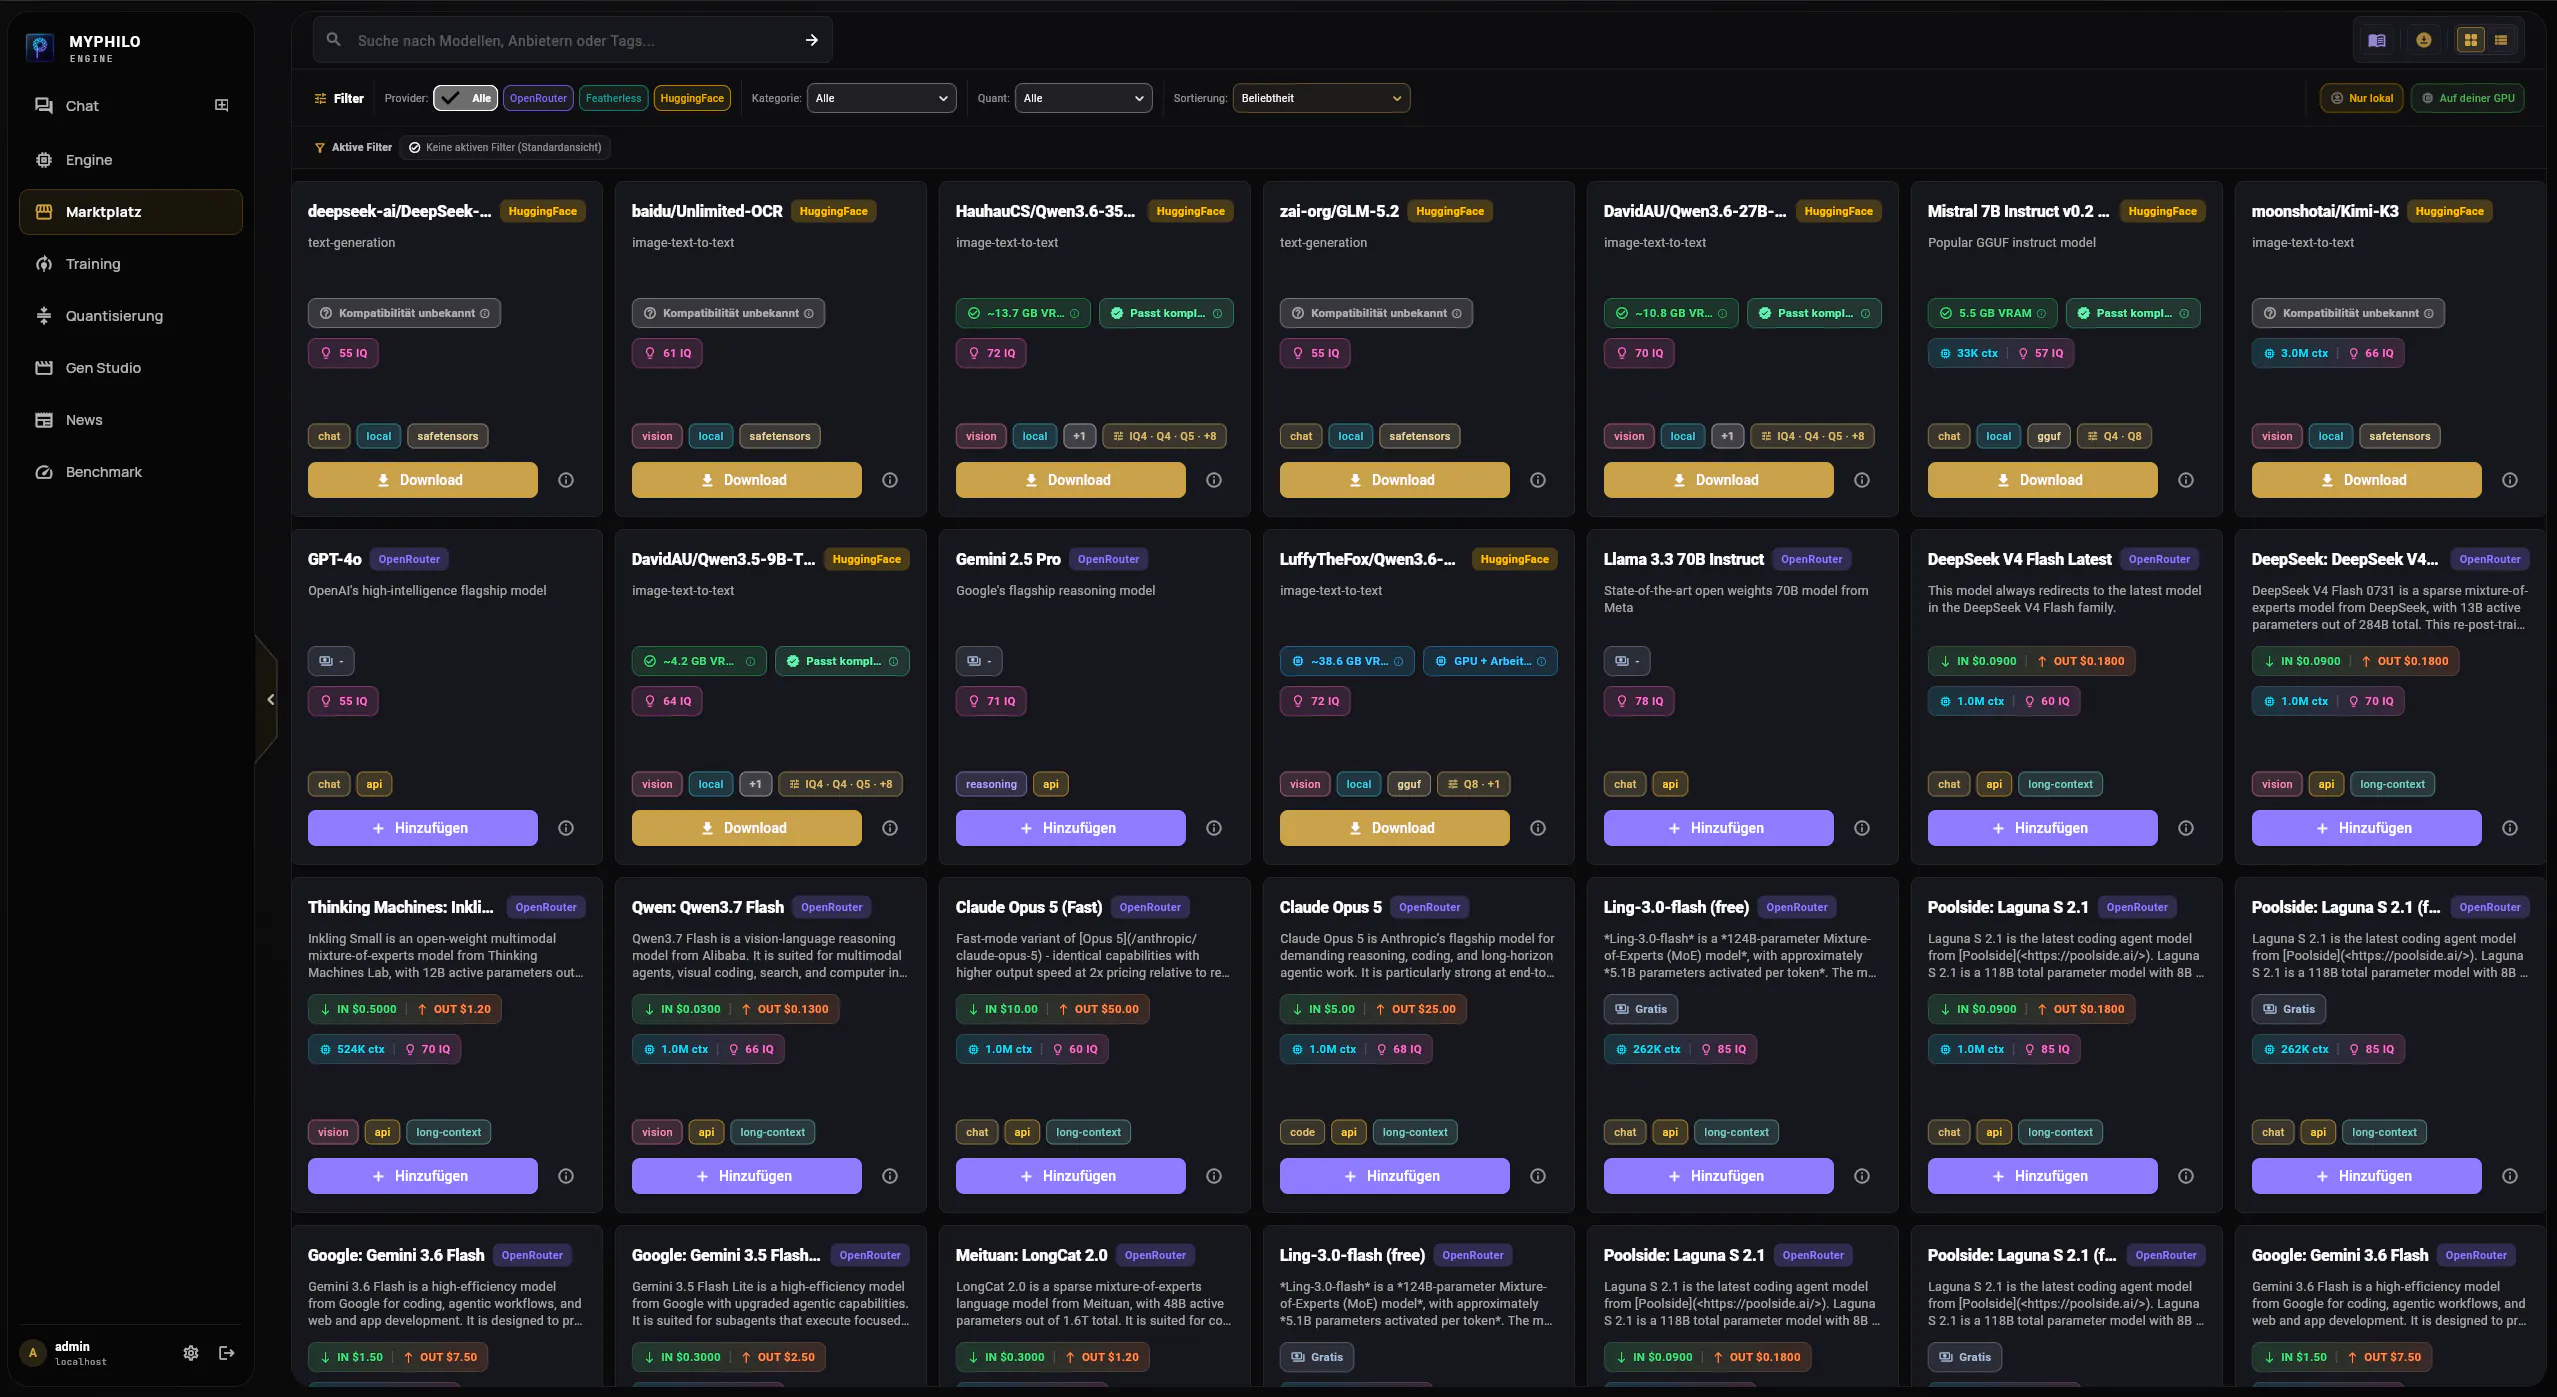The width and height of the screenshot is (2557, 1397).
Task: Add GPT-4o with Hinzufügen button
Action: tap(422, 828)
